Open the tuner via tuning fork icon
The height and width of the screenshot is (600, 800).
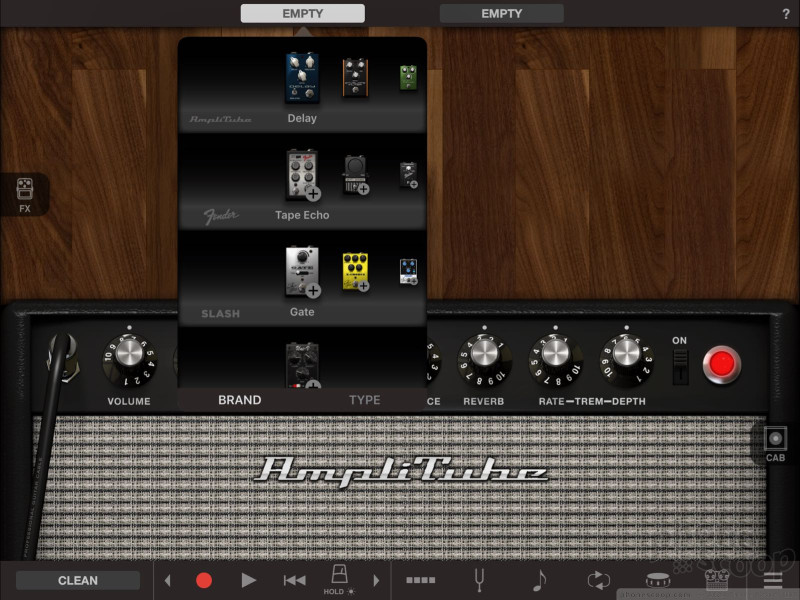(479, 580)
